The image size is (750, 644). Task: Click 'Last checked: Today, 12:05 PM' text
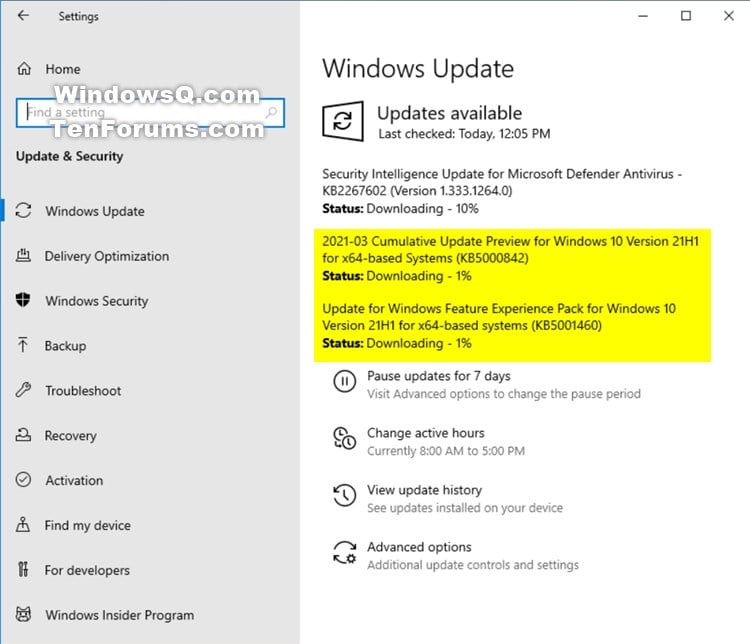[x=464, y=134]
